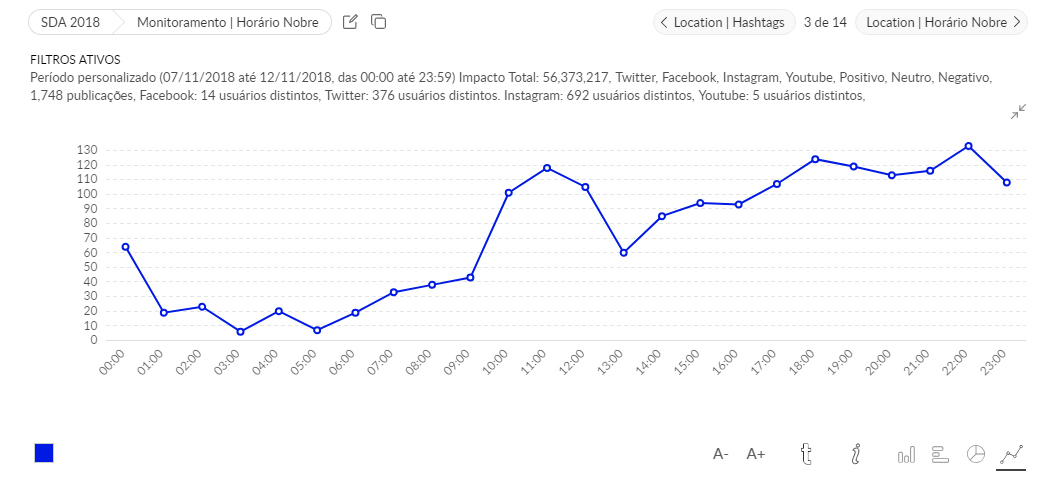The image size is (1048, 492).
Task: Select the line chart view icon
Action: click(1011, 455)
